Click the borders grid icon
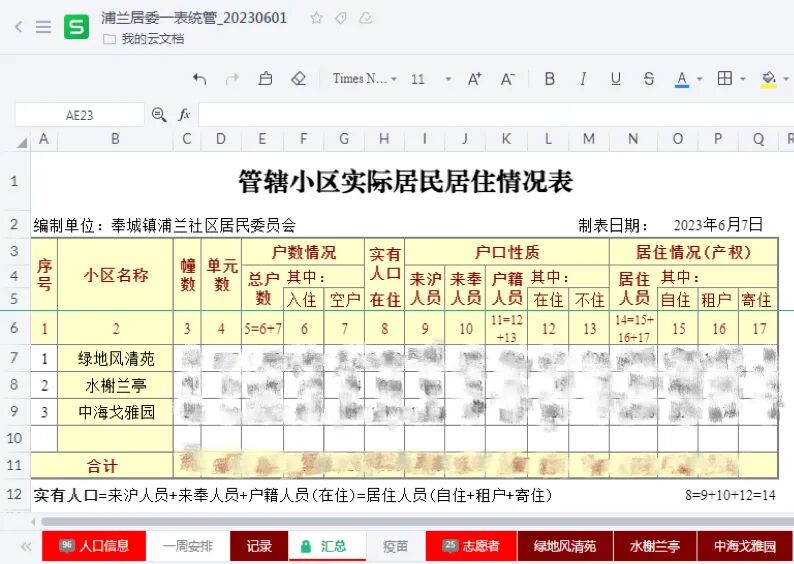This screenshot has width=794, height=564. [725, 78]
